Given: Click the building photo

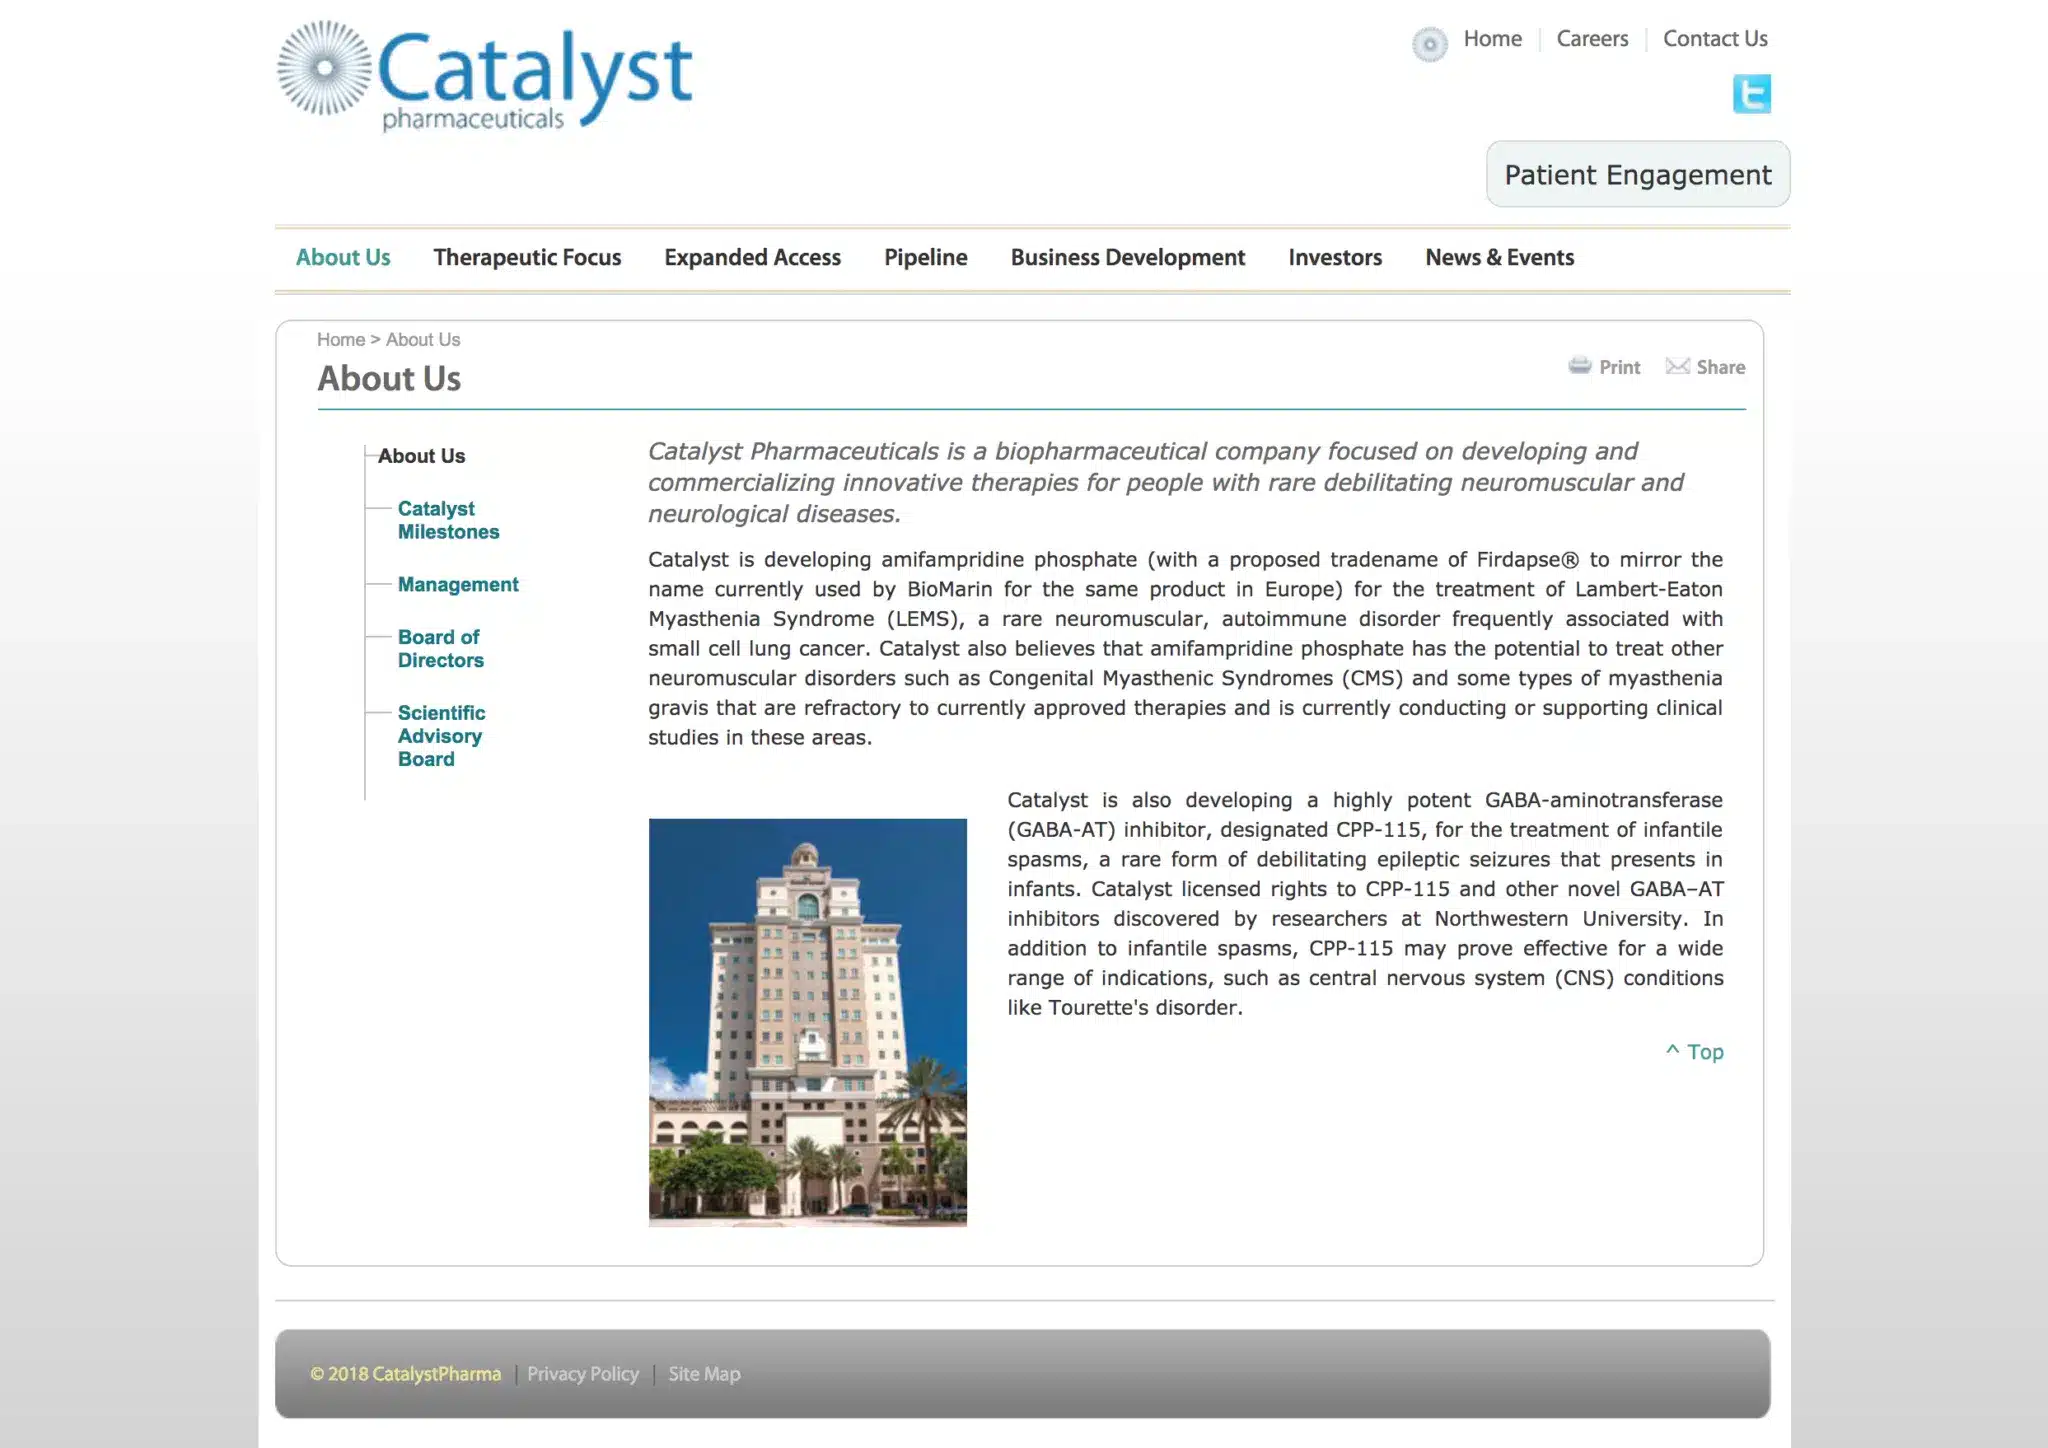Looking at the screenshot, I should (x=807, y=1022).
